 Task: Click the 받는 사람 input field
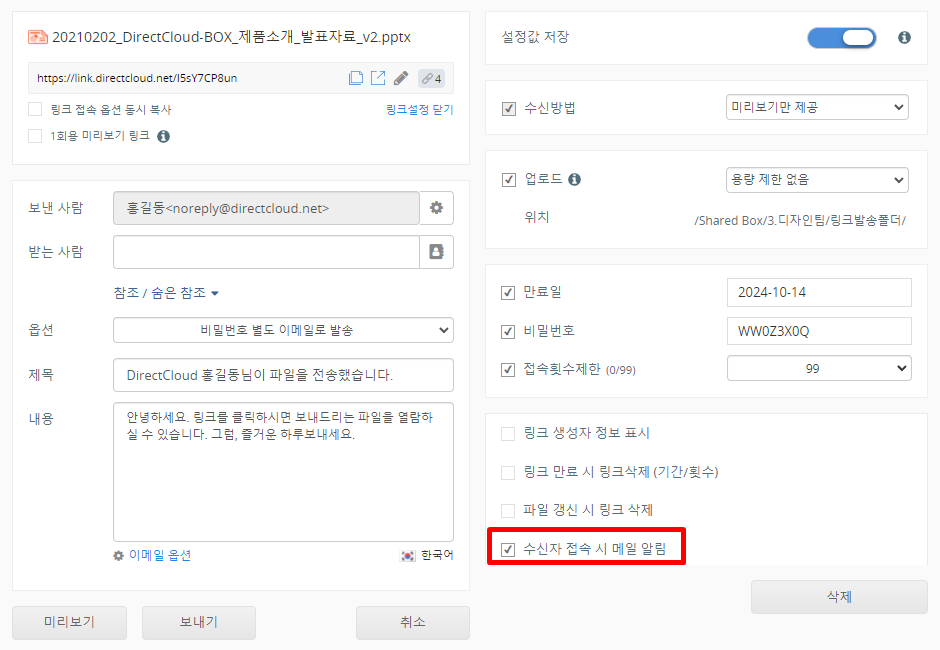tap(266, 252)
